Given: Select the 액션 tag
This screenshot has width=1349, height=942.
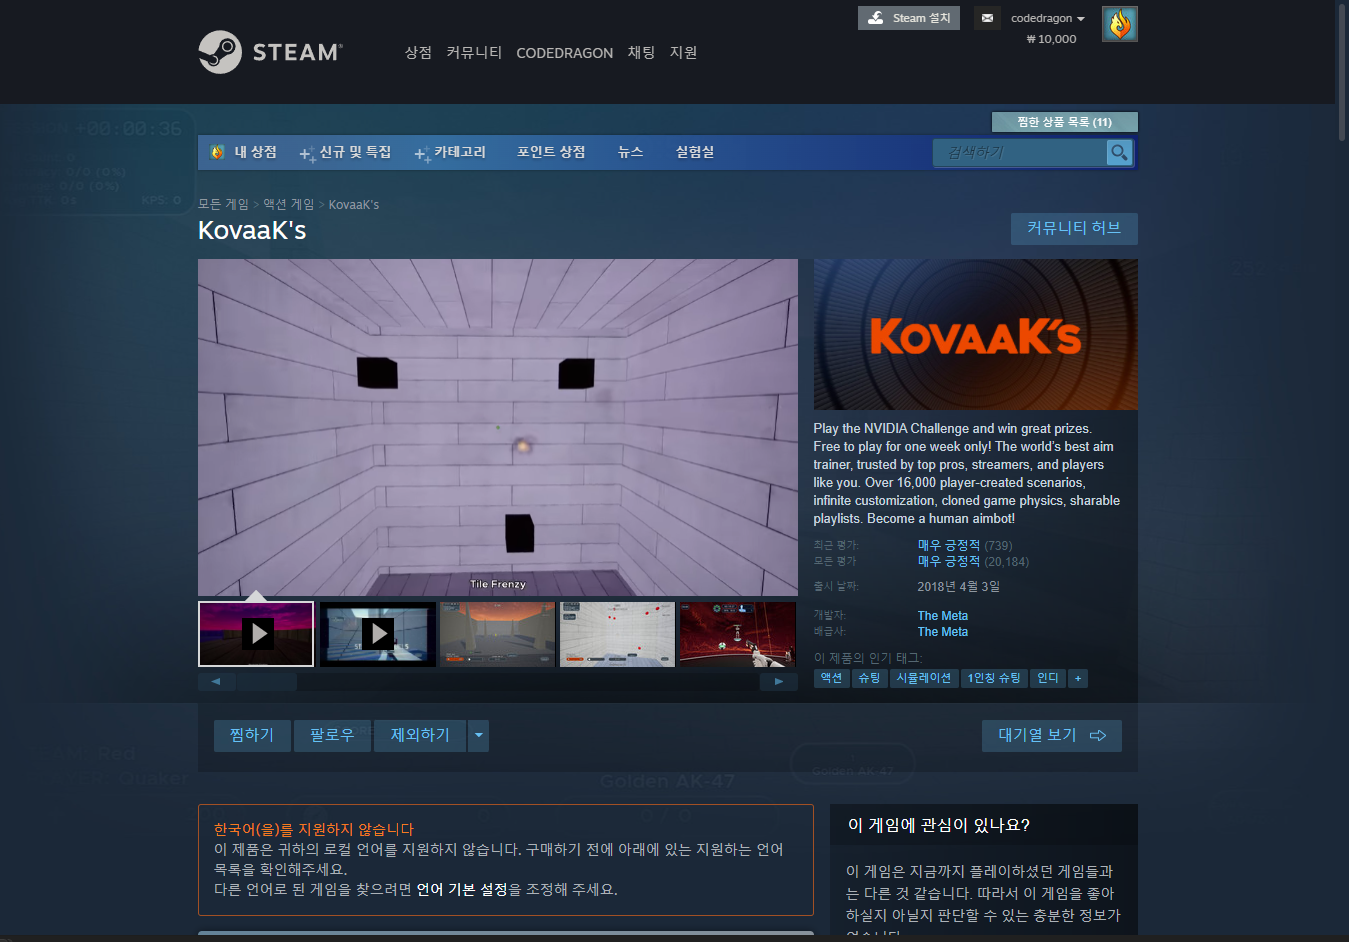Looking at the screenshot, I should click(x=832, y=678).
